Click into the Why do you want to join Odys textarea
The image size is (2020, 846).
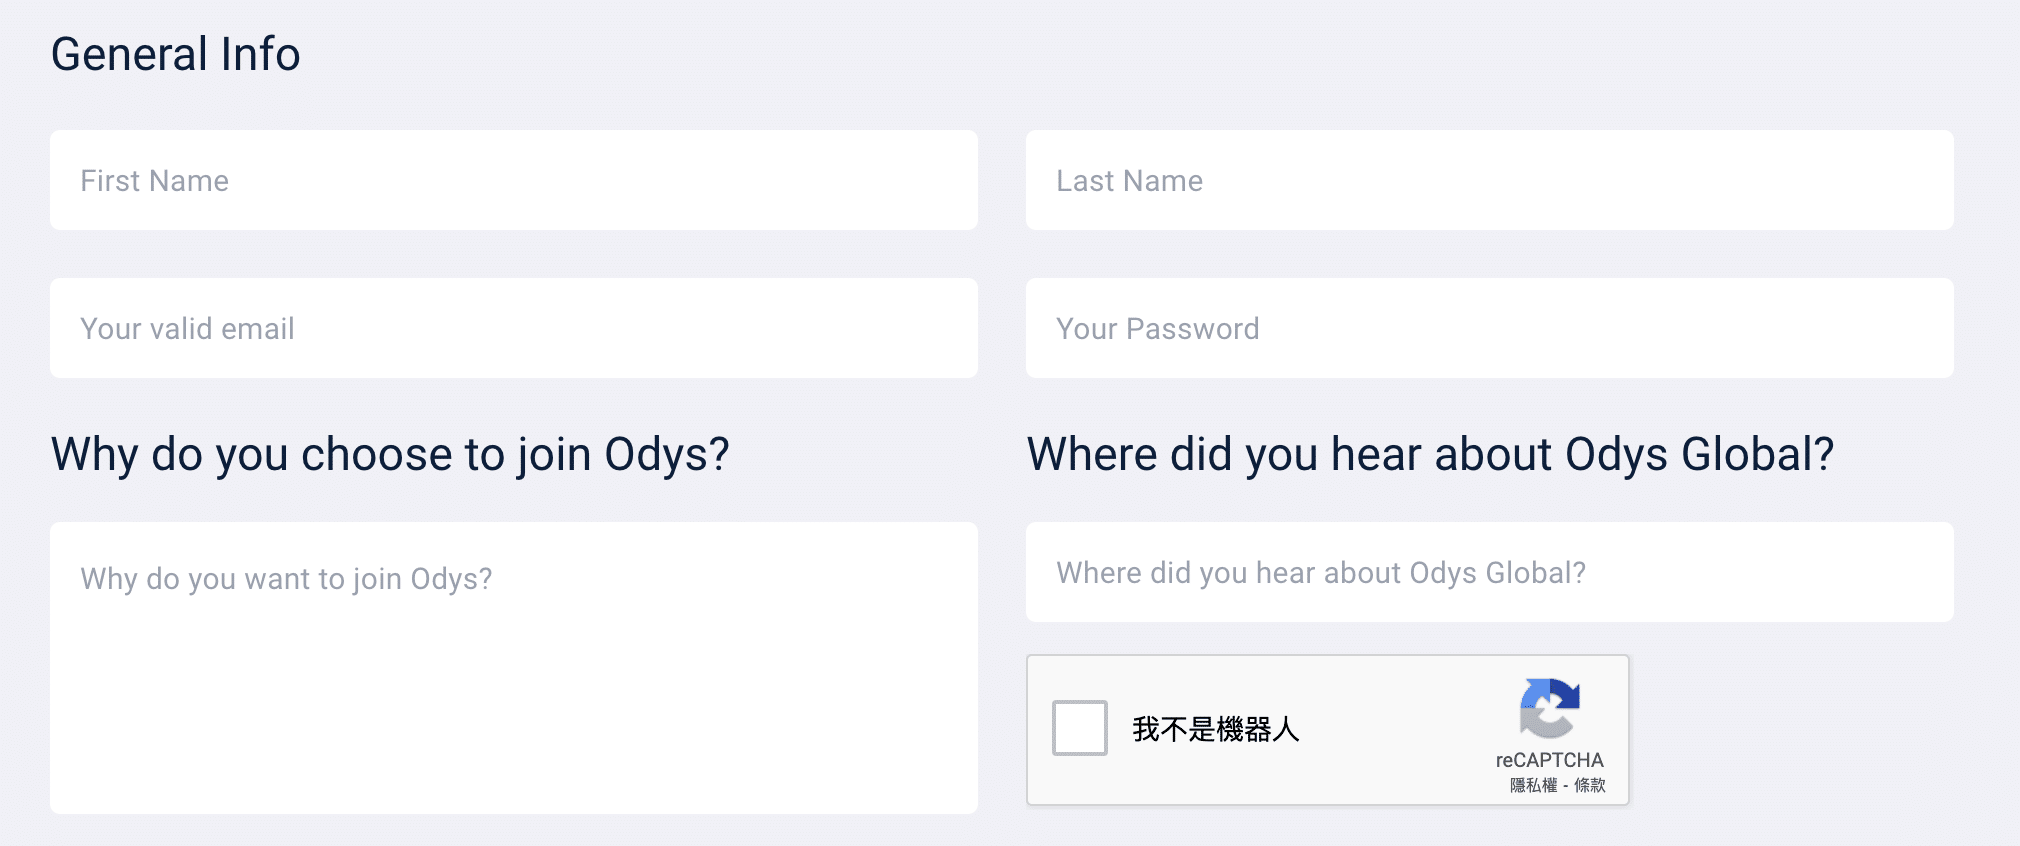coord(514,668)
